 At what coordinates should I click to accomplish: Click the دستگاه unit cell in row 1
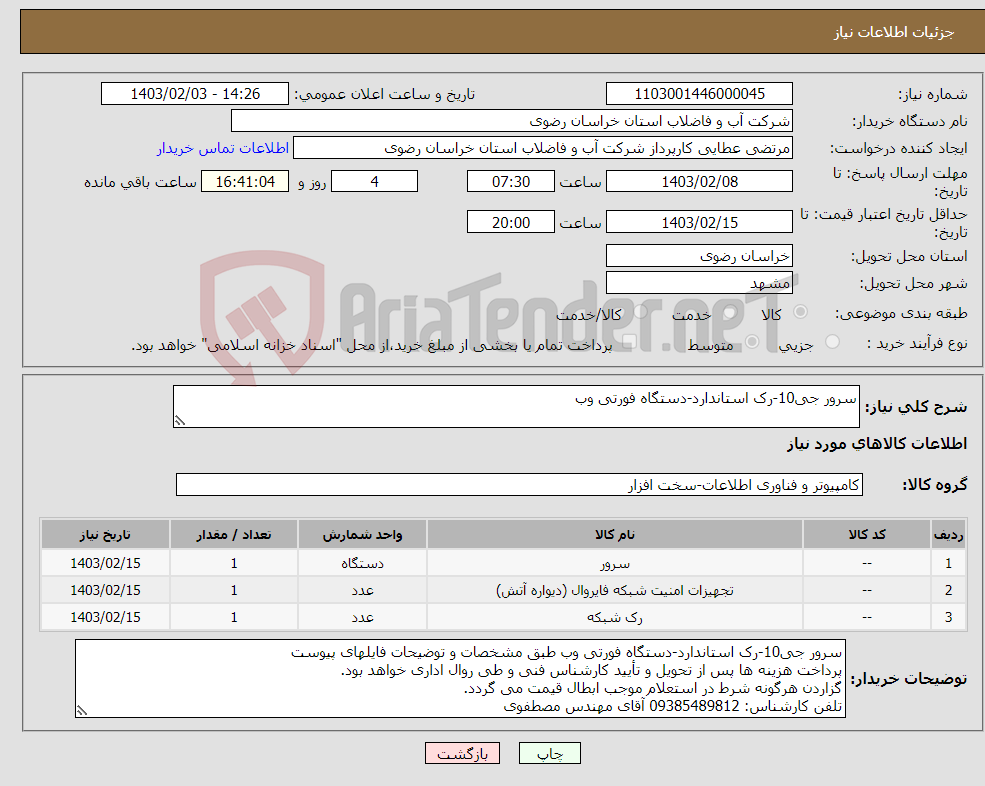(362, 563)
